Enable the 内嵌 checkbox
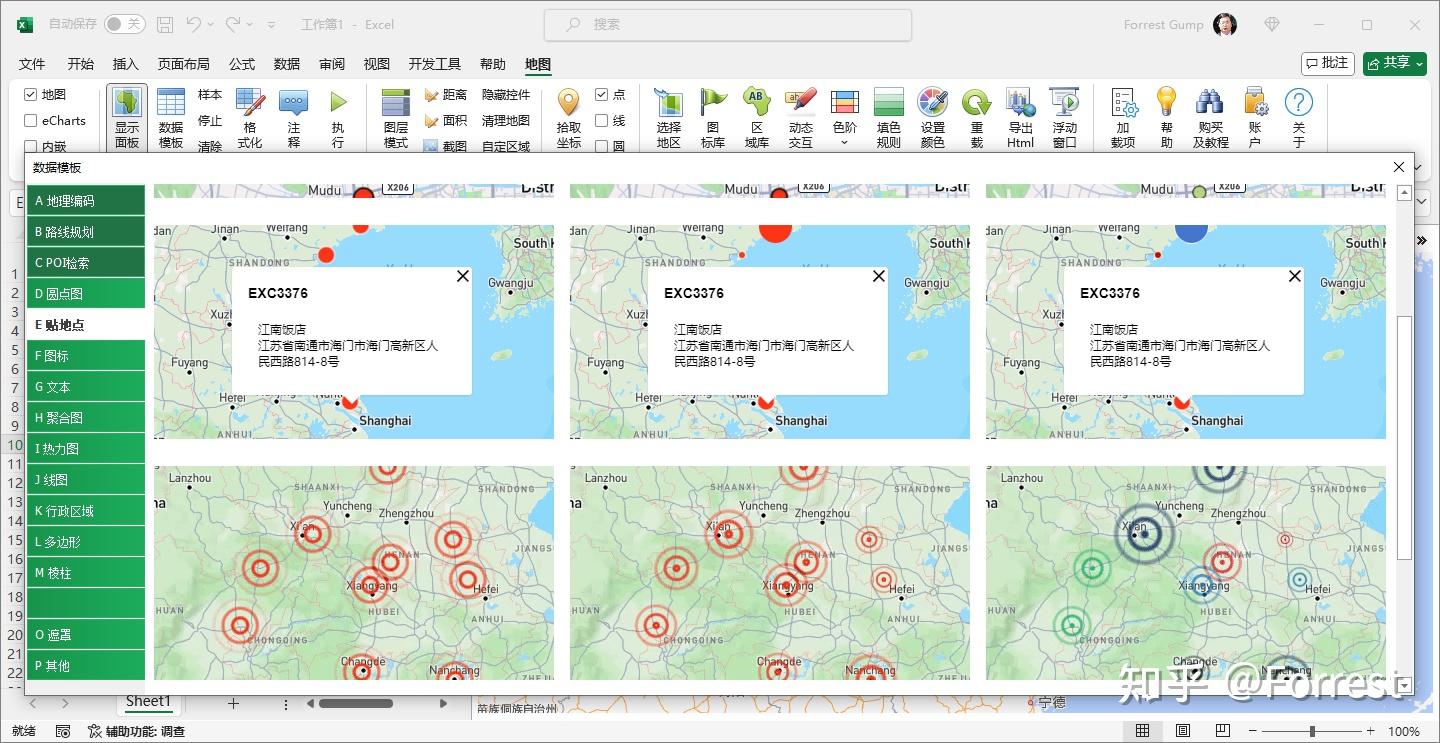The height and width of the screenshot is (743, 1440). (x=30, y=147)
